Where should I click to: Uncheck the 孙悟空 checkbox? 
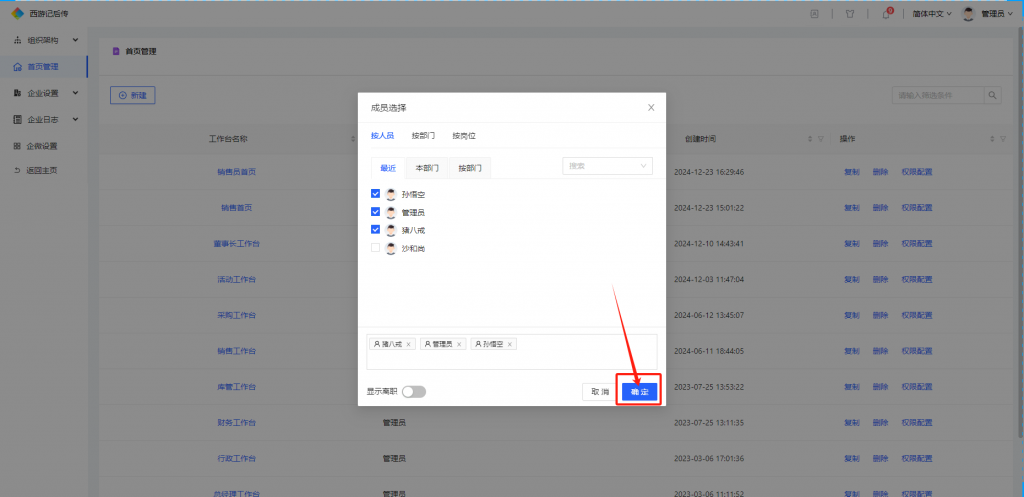click(376, 194)
